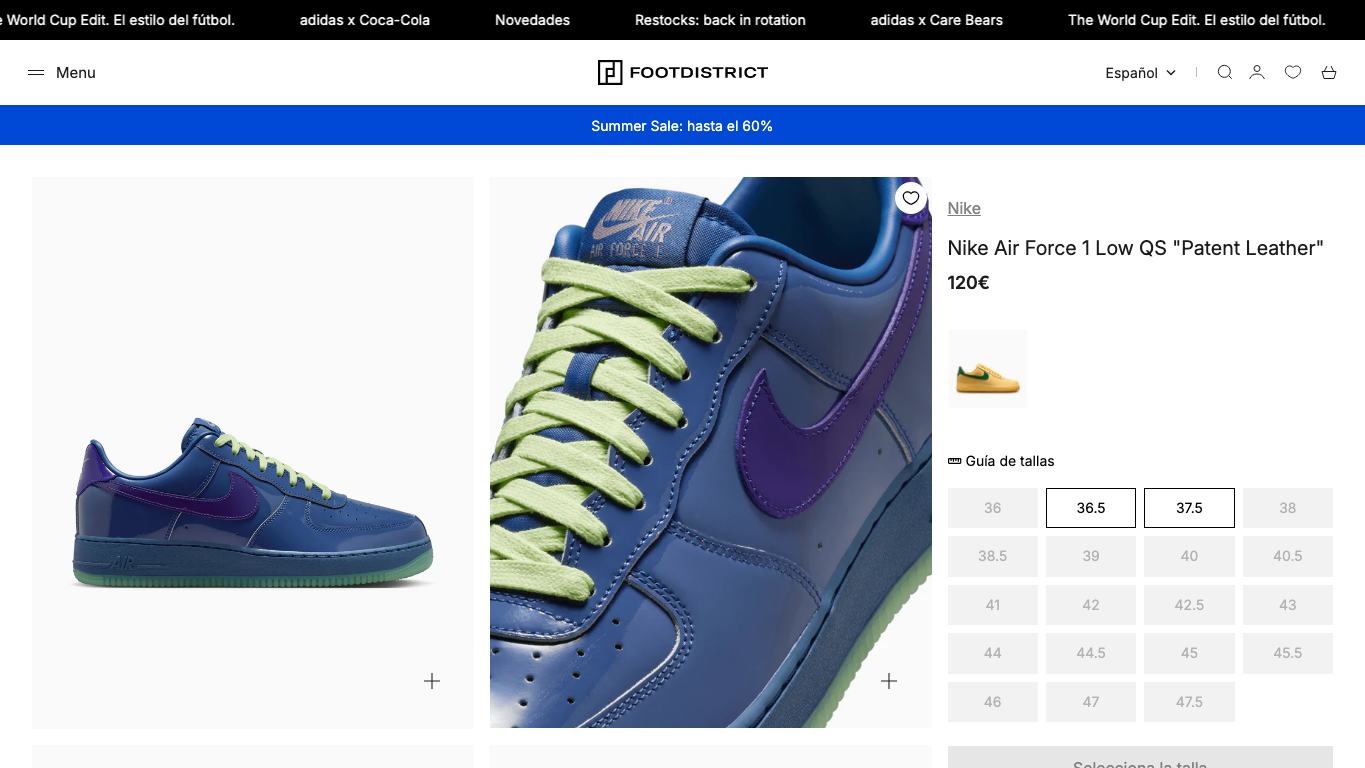Select size 47.5
Image resolution: width=1365 pixels, height=768 pixels.
pyautogui.click(x=1189, y=702)
